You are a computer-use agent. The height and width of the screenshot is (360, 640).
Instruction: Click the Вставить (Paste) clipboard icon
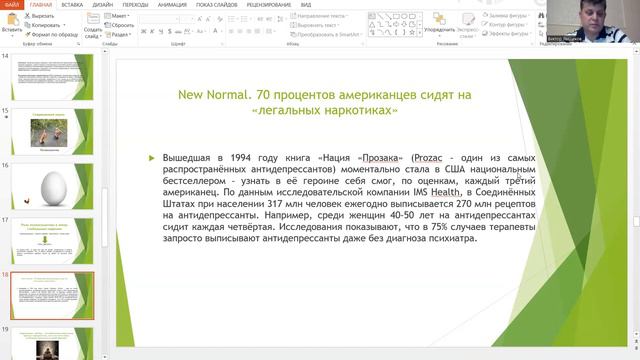coord(12,20)
